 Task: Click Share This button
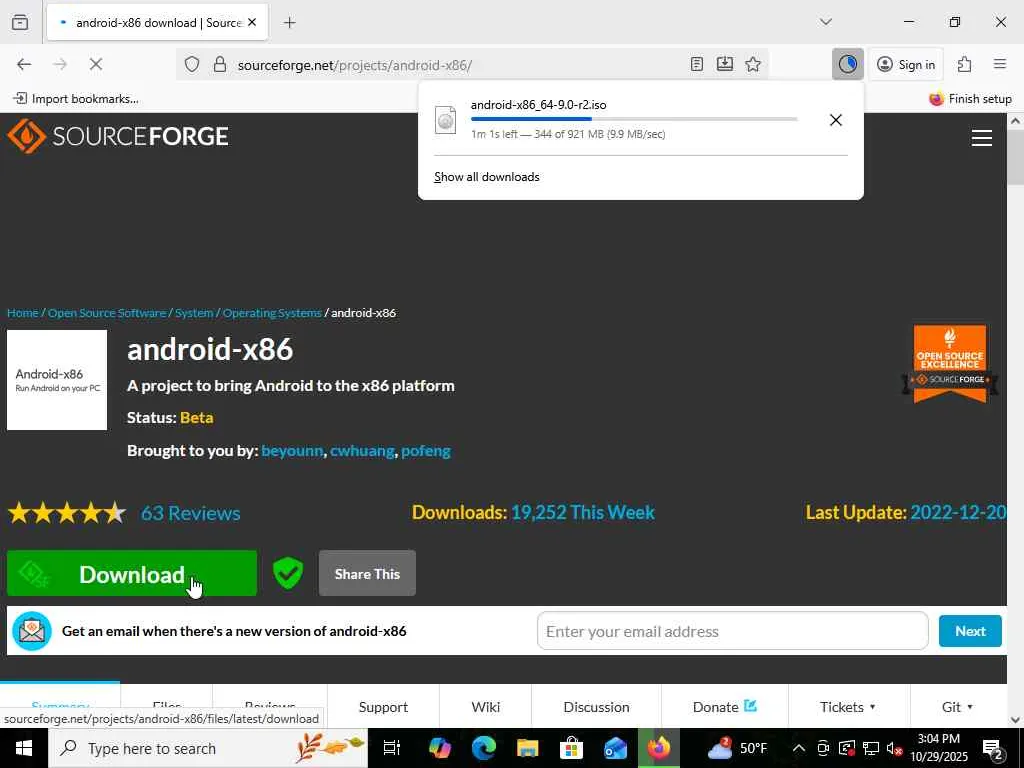(x=367, y=573)
